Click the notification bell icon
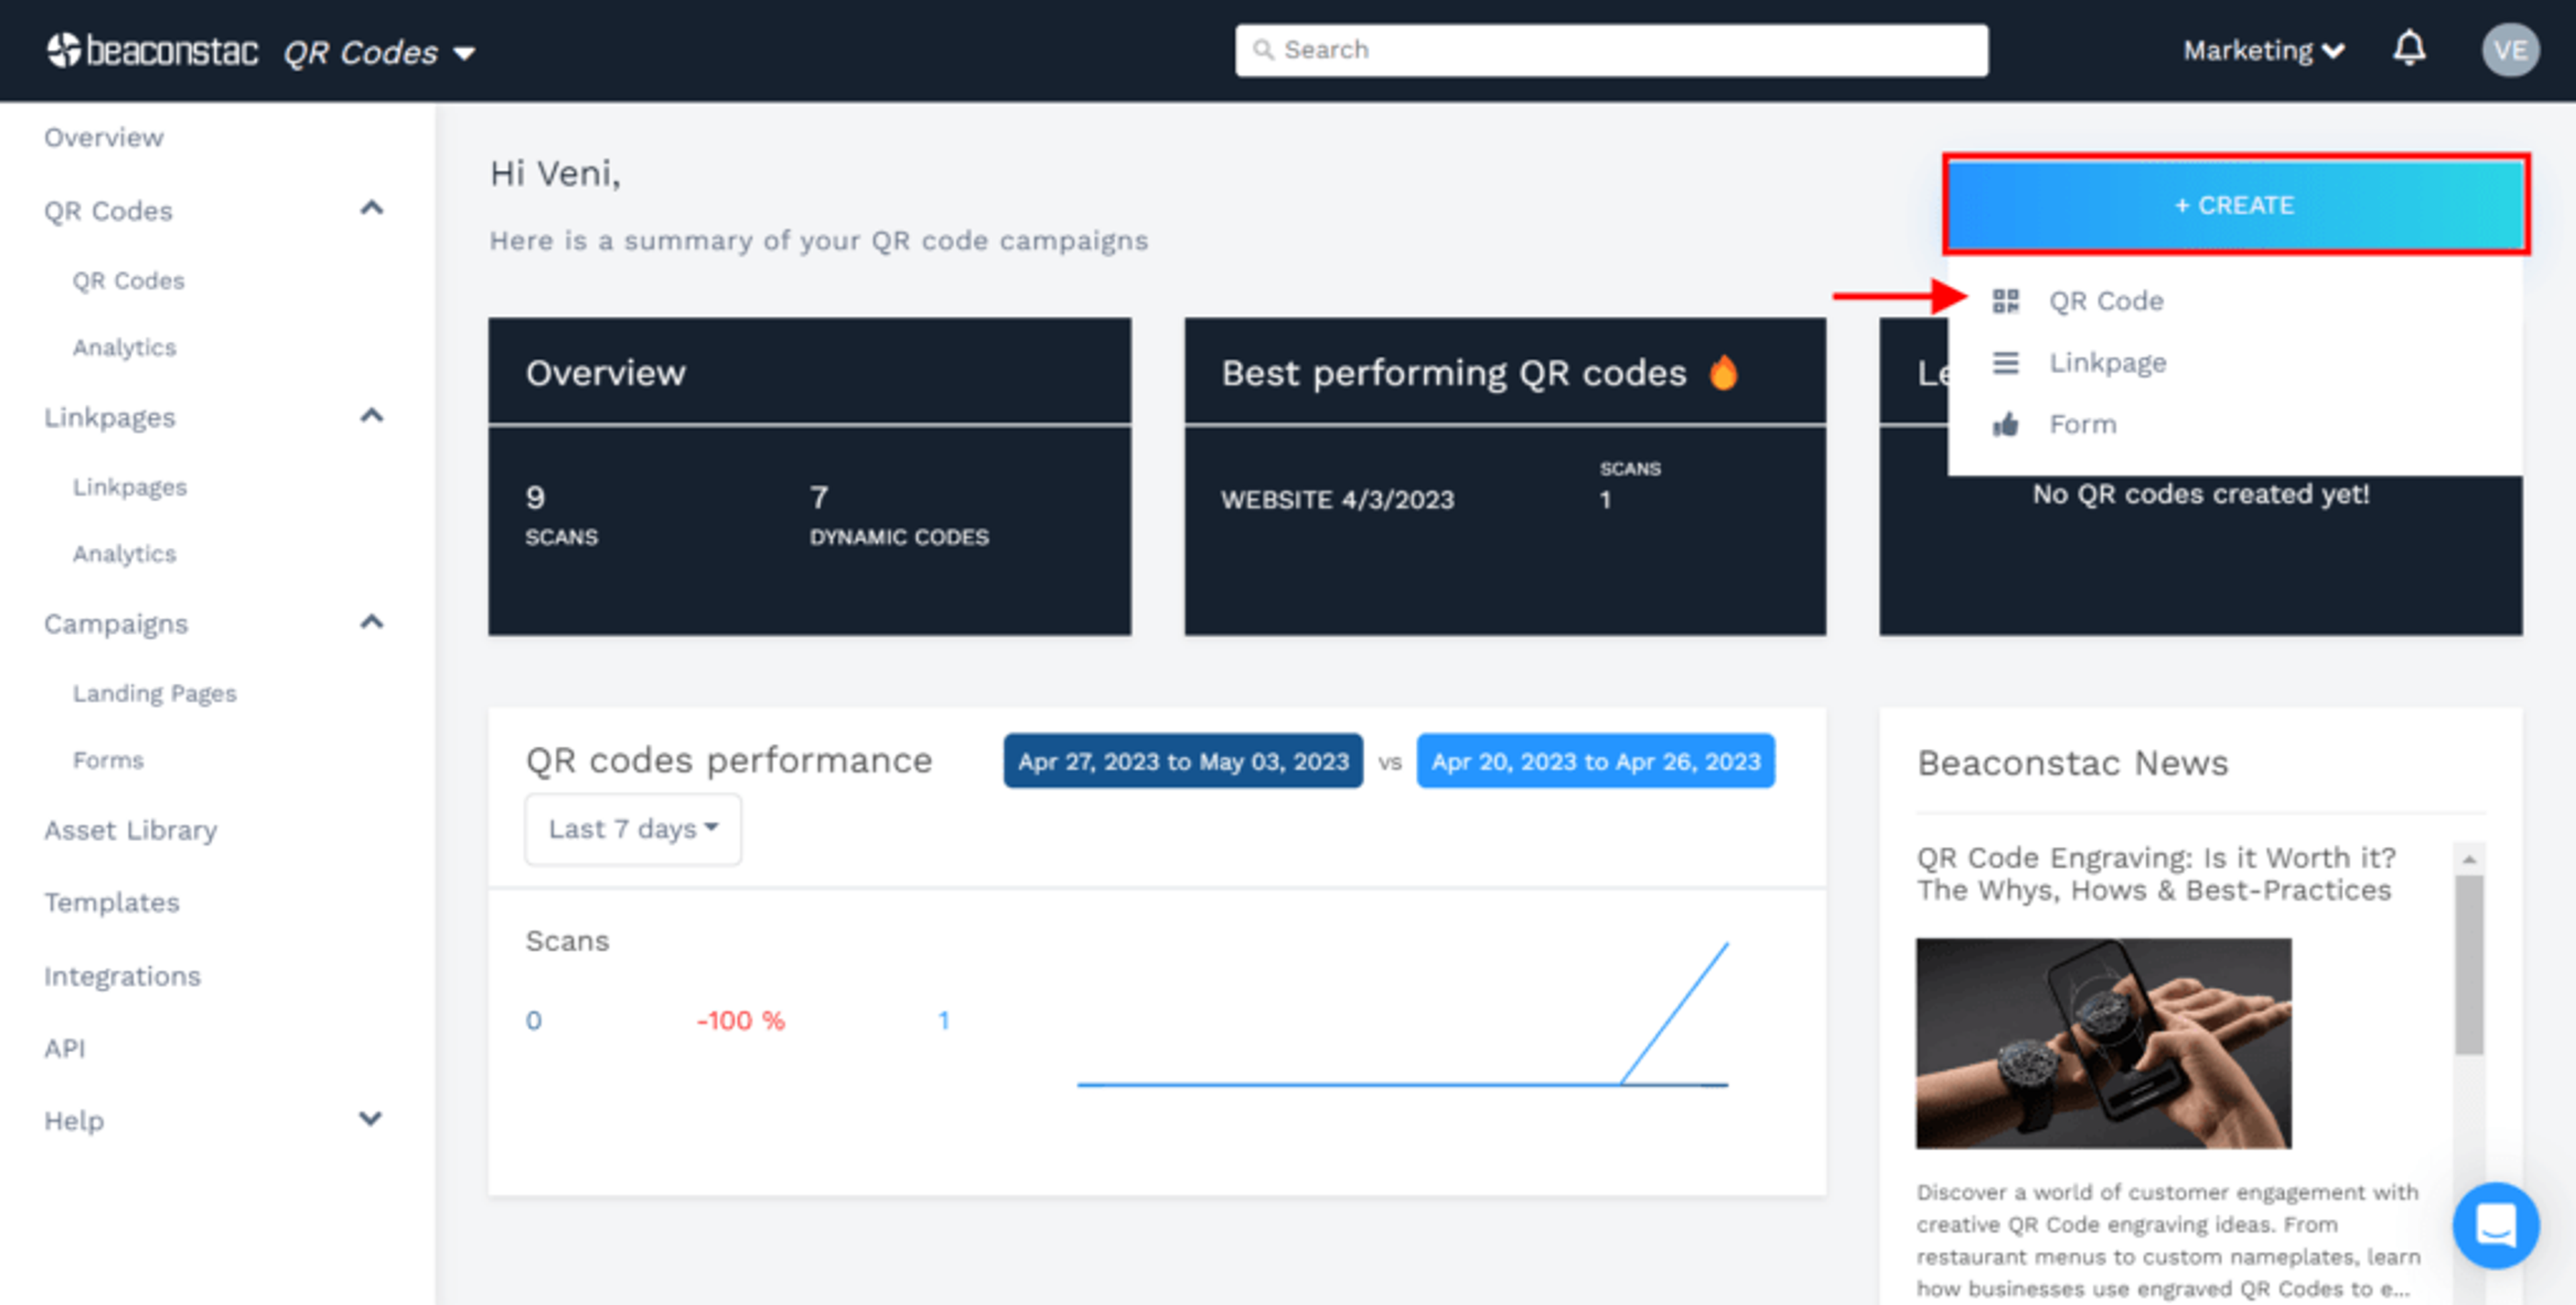The image size is (2576, 1305). (2409, 48)
